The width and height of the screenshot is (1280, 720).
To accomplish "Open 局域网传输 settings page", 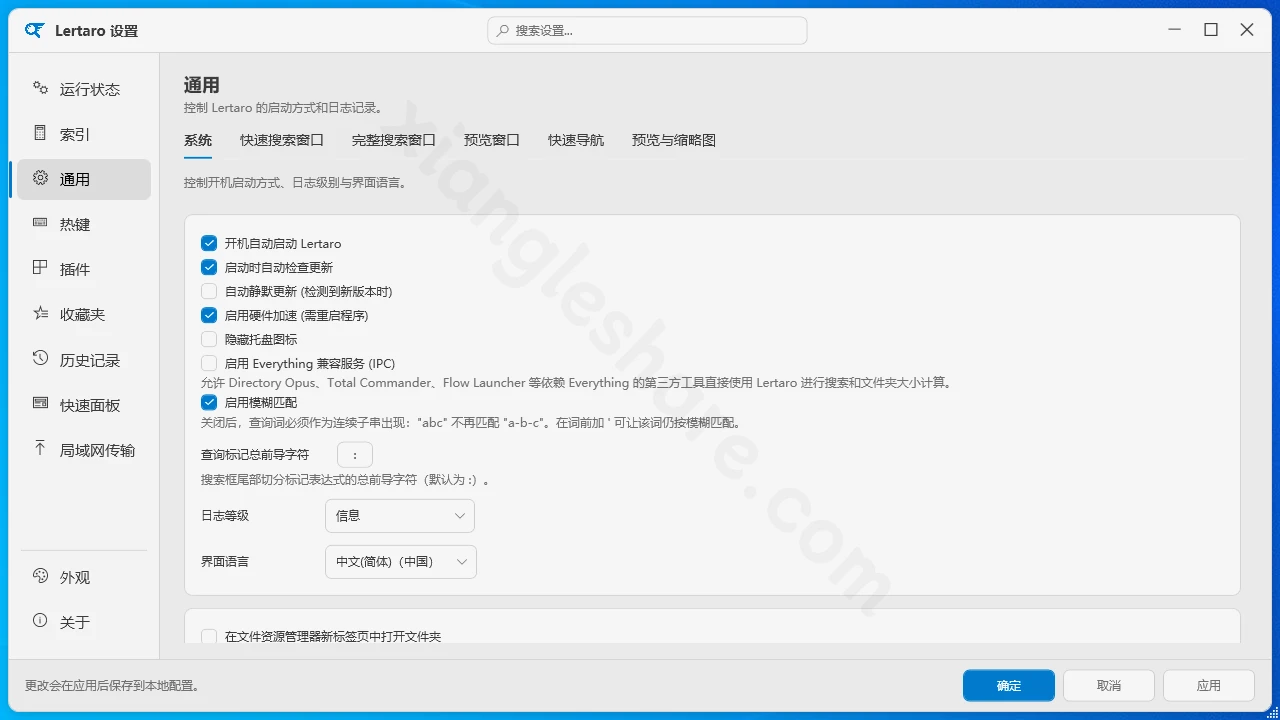I will click(x=84, y=450).
